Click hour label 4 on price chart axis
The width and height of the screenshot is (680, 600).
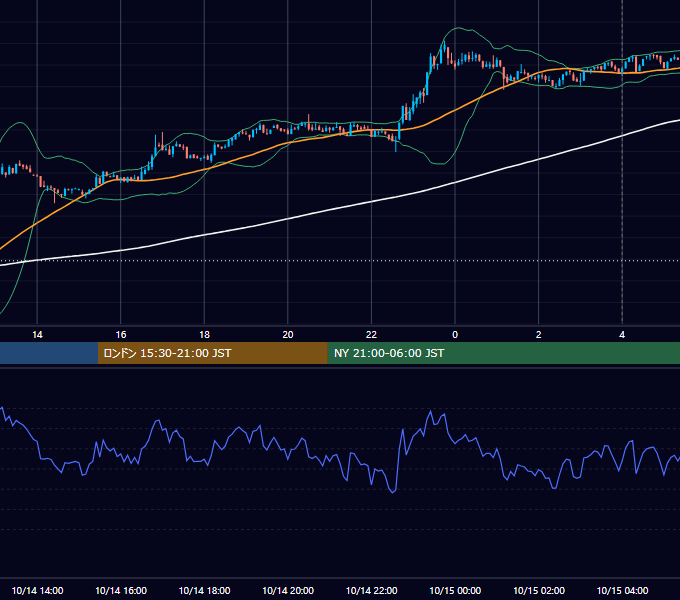tap(622, 335)
